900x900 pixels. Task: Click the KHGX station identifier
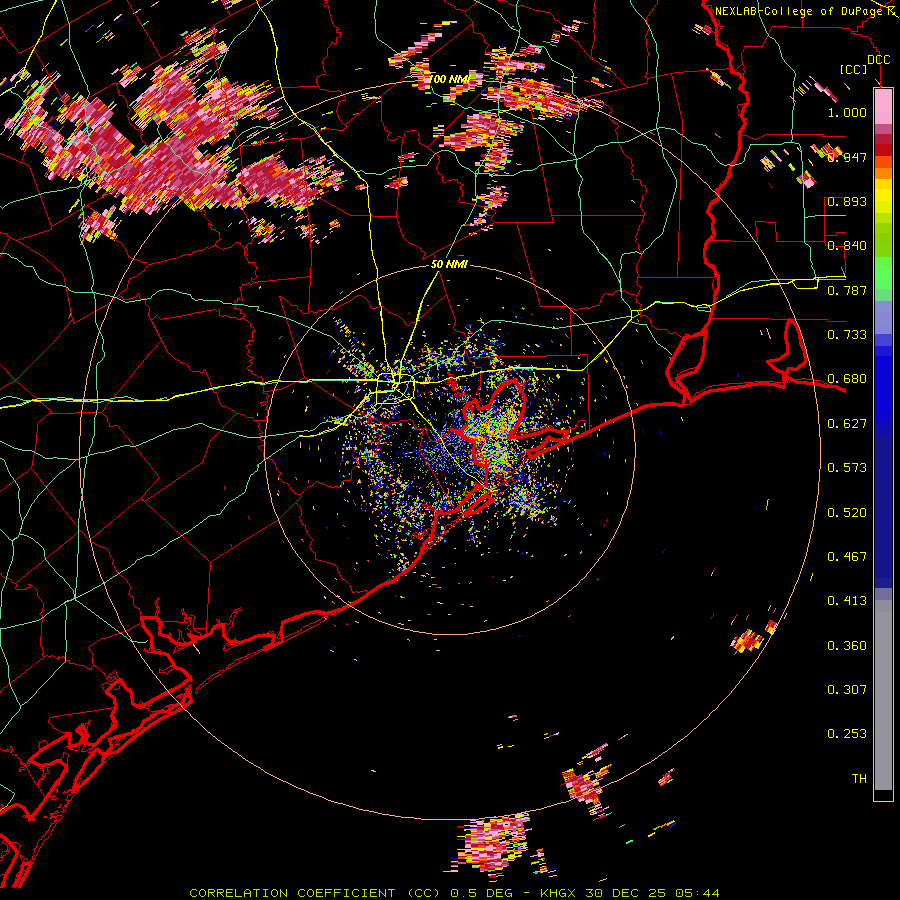coord(557,893)
